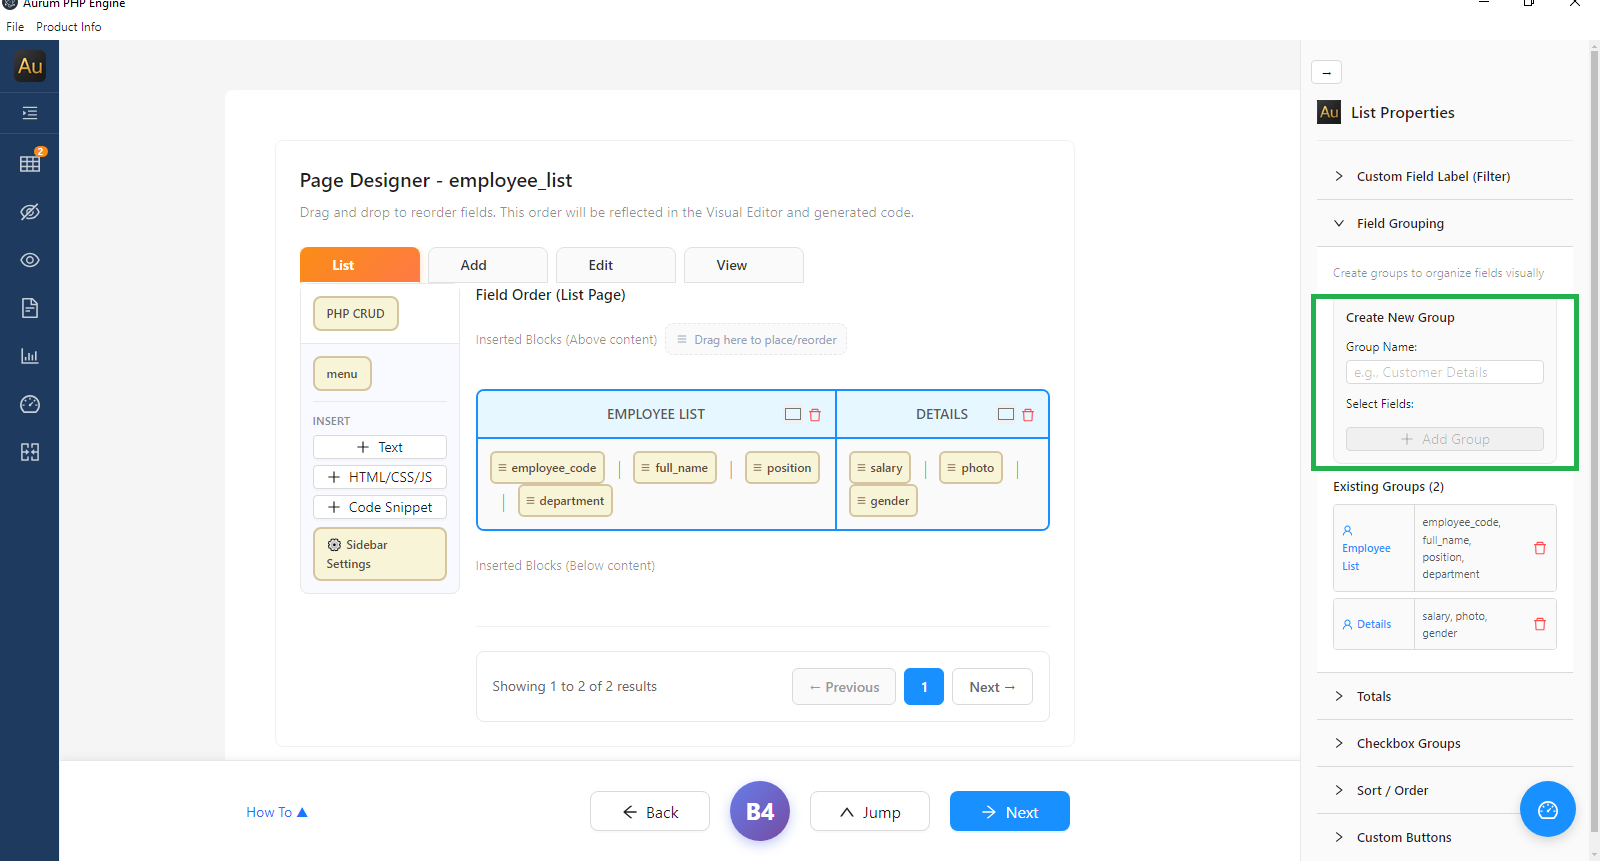
Task: Delete Employee List from Existing Groups
Action: coord(1540,548)
